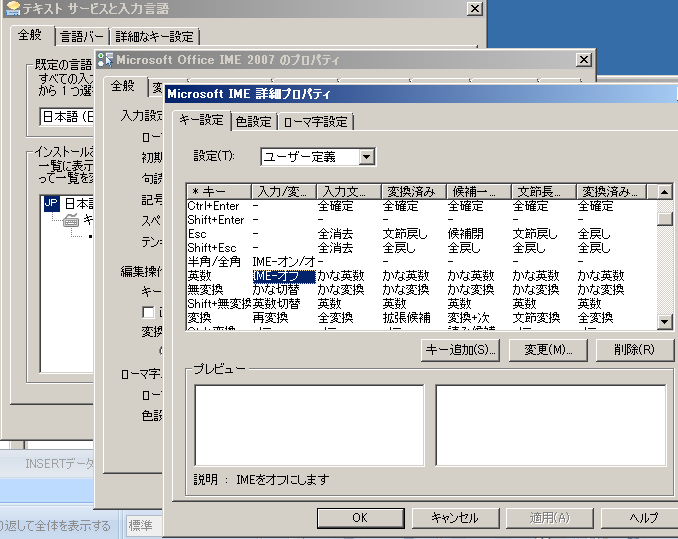The image size is (678, 539).
Task: Click the title icon of Office IME 2007 properties
Action: pyautogui.click(x=106, y=60)
